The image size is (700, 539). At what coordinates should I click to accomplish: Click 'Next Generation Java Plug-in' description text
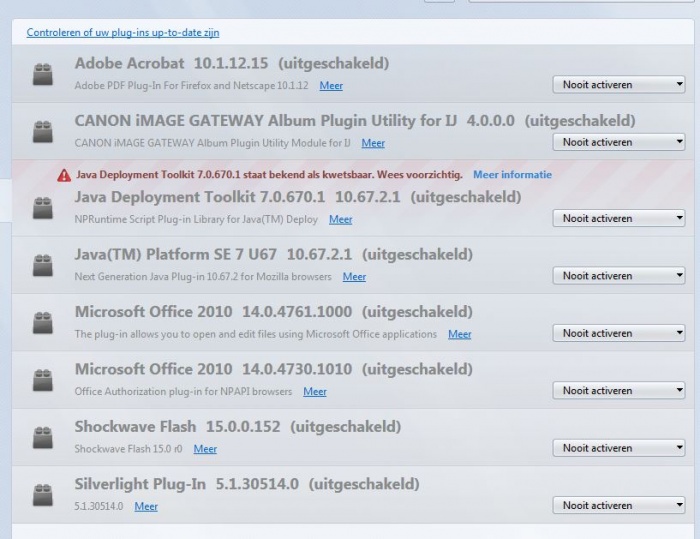[x=203, y=276]
